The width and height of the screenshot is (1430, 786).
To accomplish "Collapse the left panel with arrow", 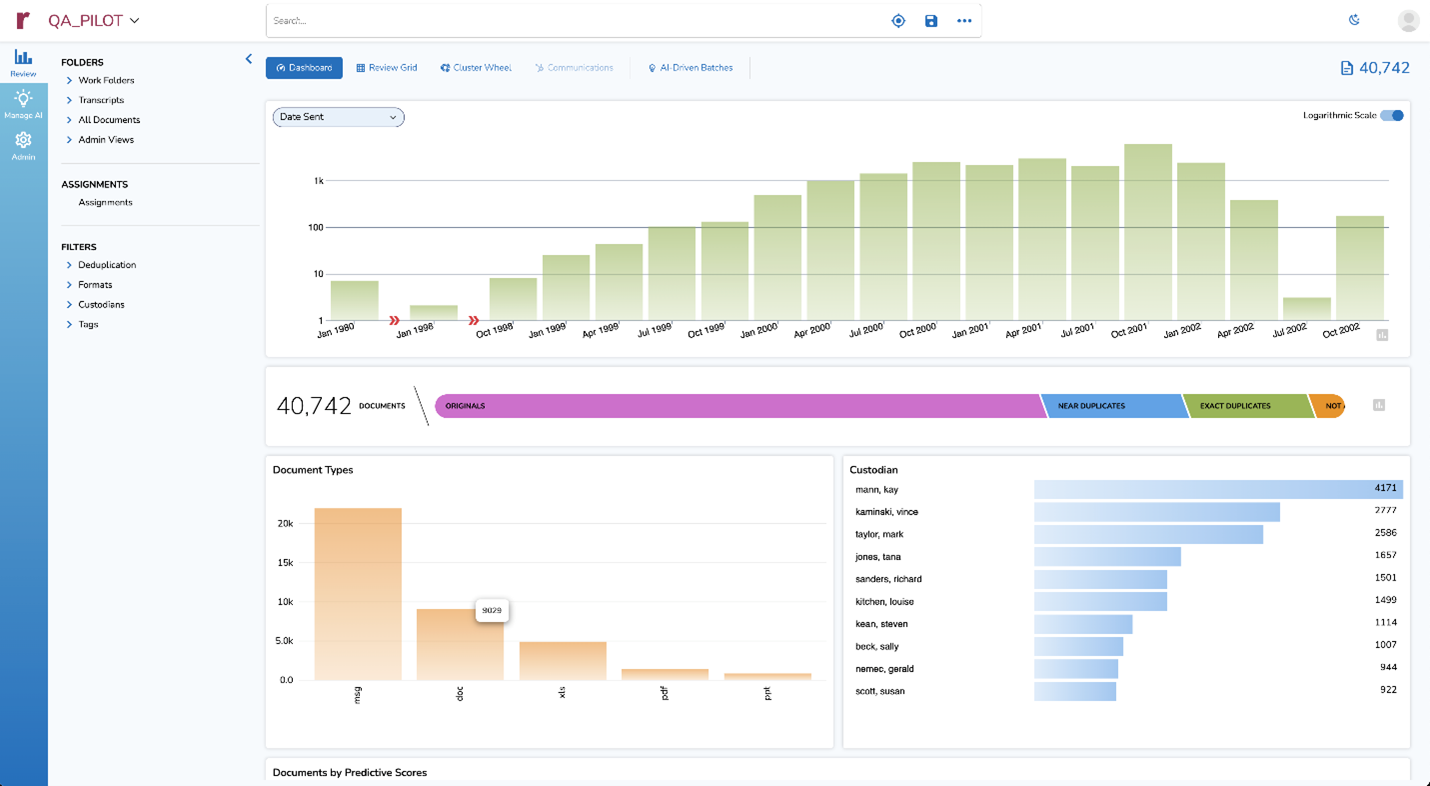I will [249, 59].
